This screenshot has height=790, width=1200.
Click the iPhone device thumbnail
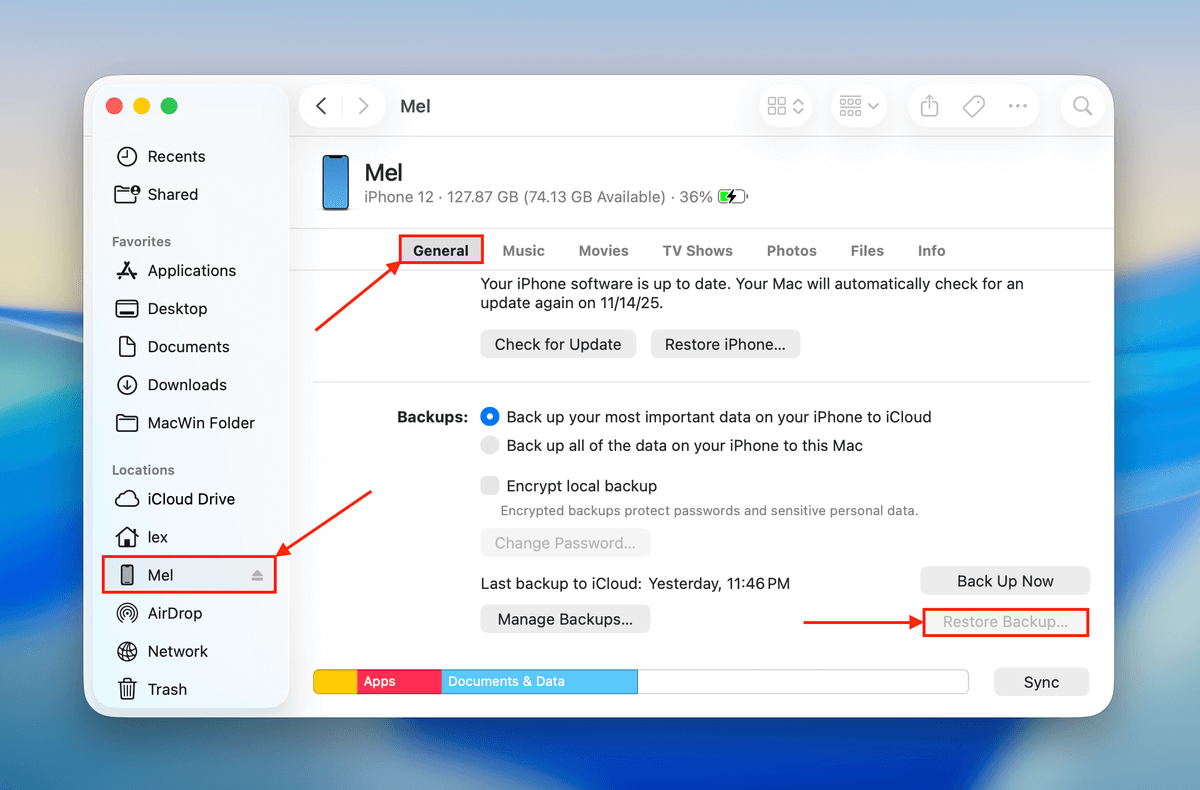tap(335, 181)
